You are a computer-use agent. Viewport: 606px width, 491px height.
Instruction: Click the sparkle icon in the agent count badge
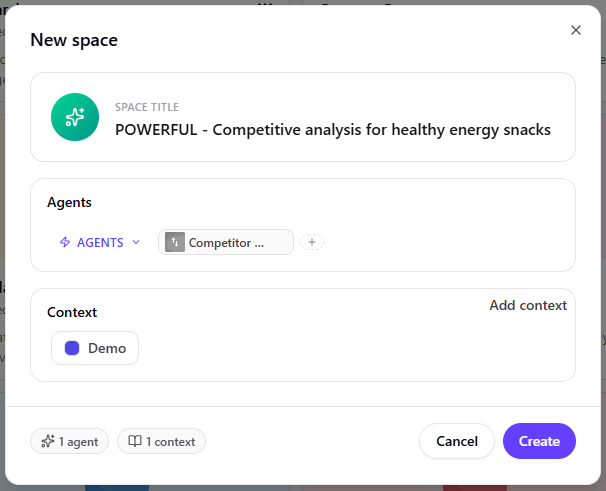(48, 441)
